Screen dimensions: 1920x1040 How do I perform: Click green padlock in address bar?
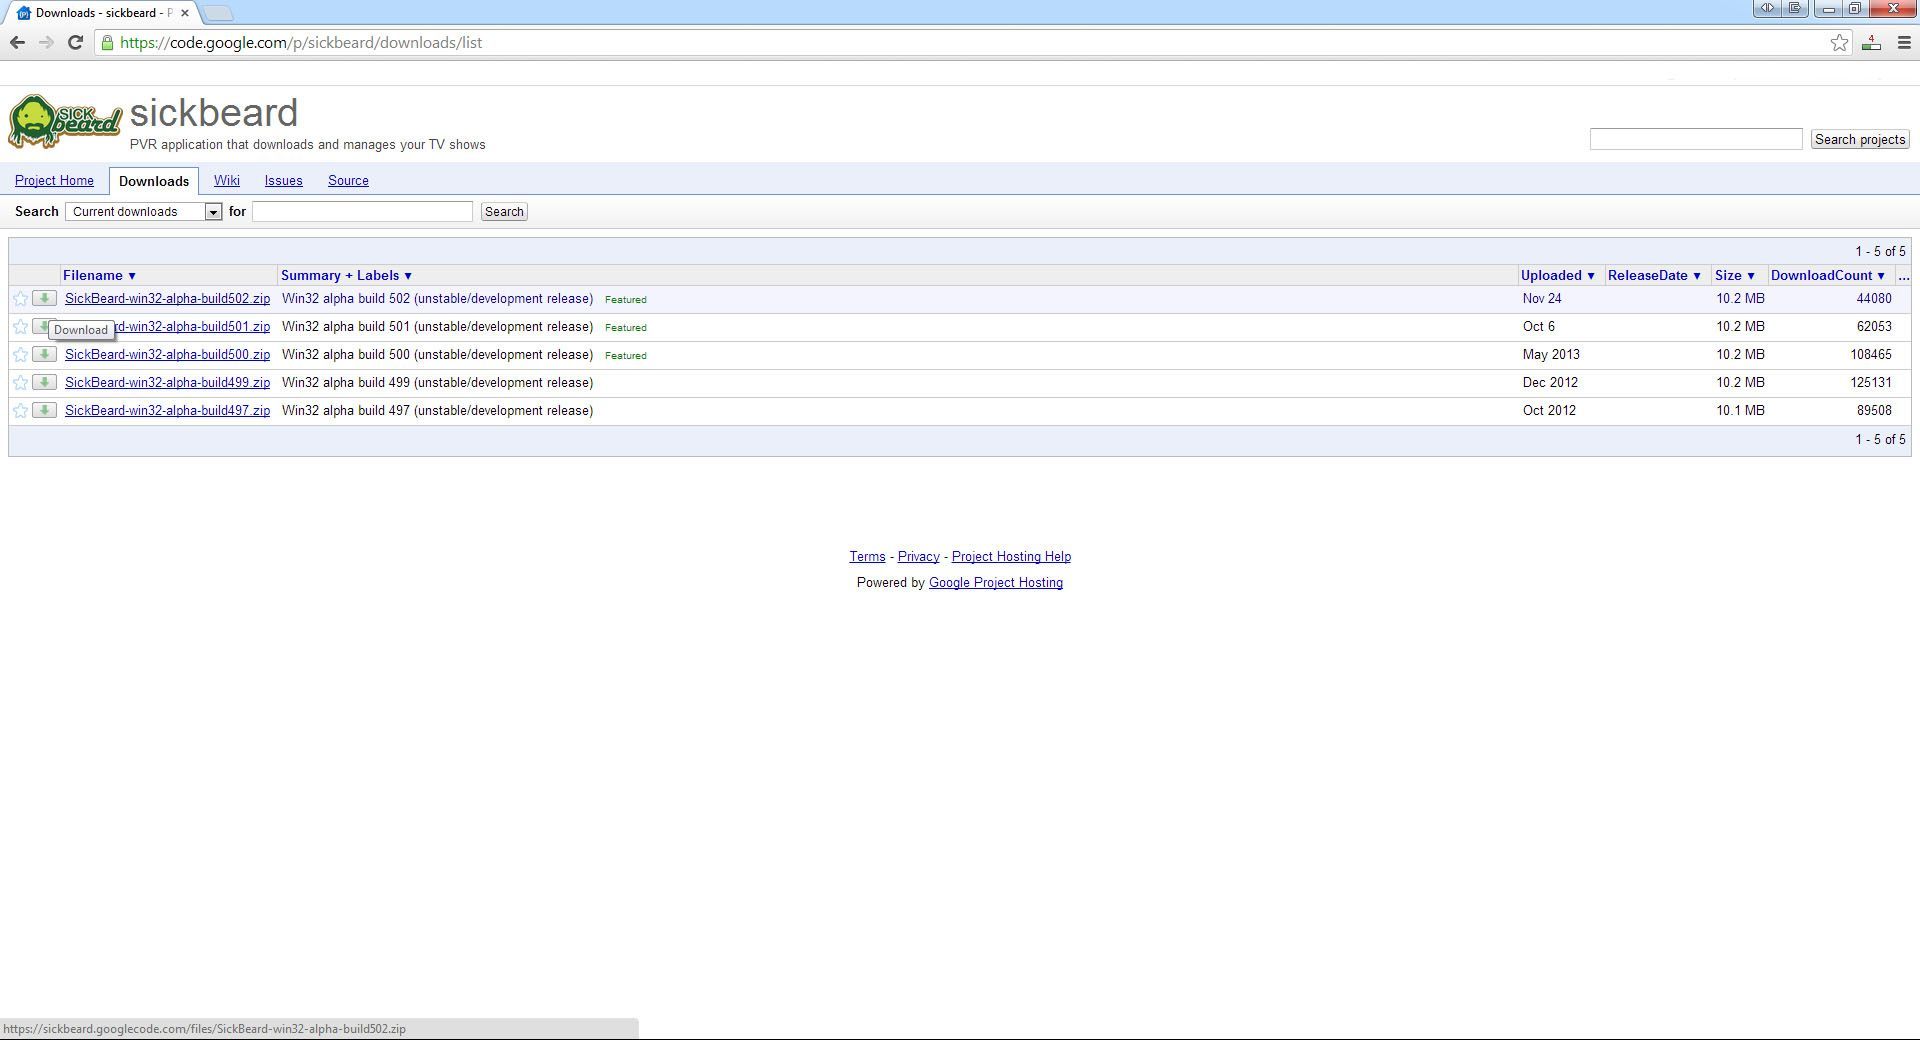107,42
